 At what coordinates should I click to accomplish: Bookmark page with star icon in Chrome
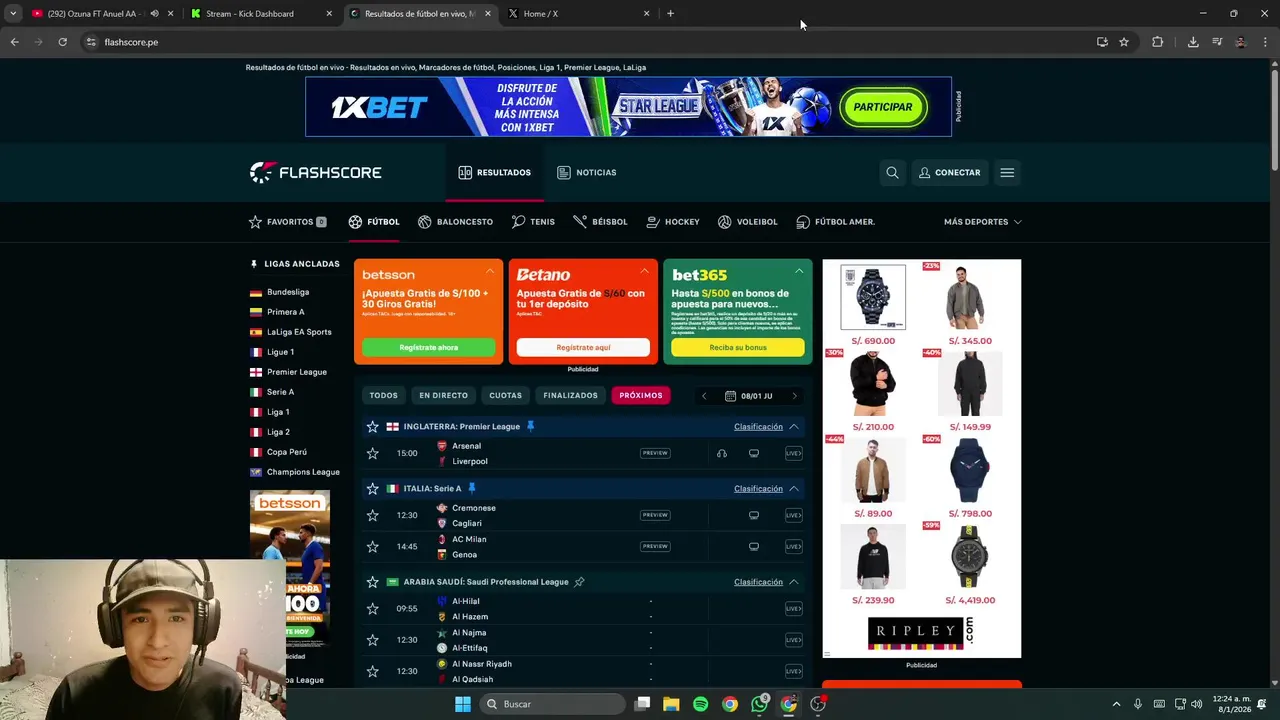1124,42
